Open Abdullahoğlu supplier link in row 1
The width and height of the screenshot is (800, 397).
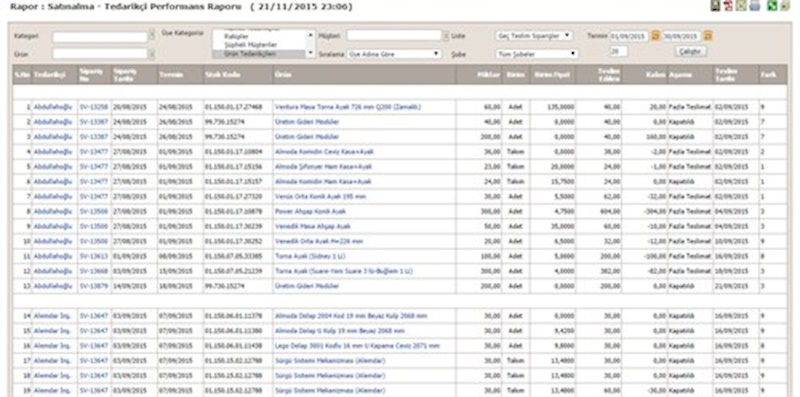point(53,107)
